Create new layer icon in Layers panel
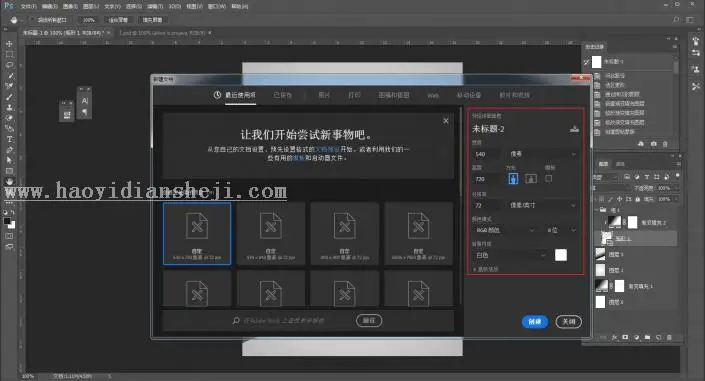The height and width of the screenshot is (381, 705). [658, 337]
